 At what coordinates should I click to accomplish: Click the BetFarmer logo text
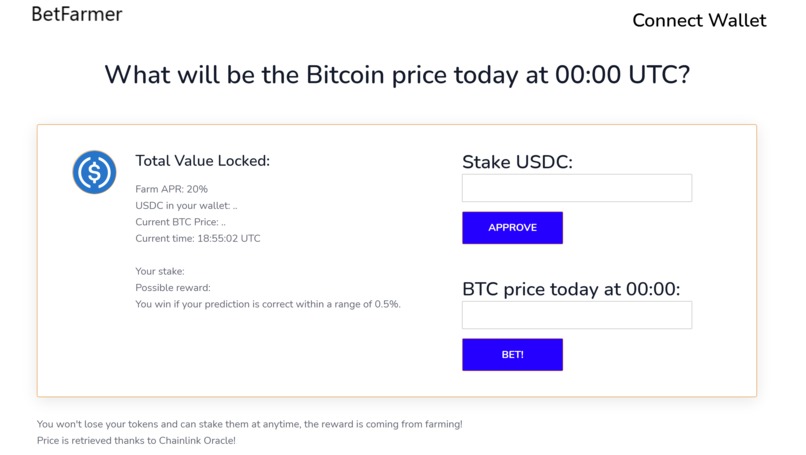[77, 14]
